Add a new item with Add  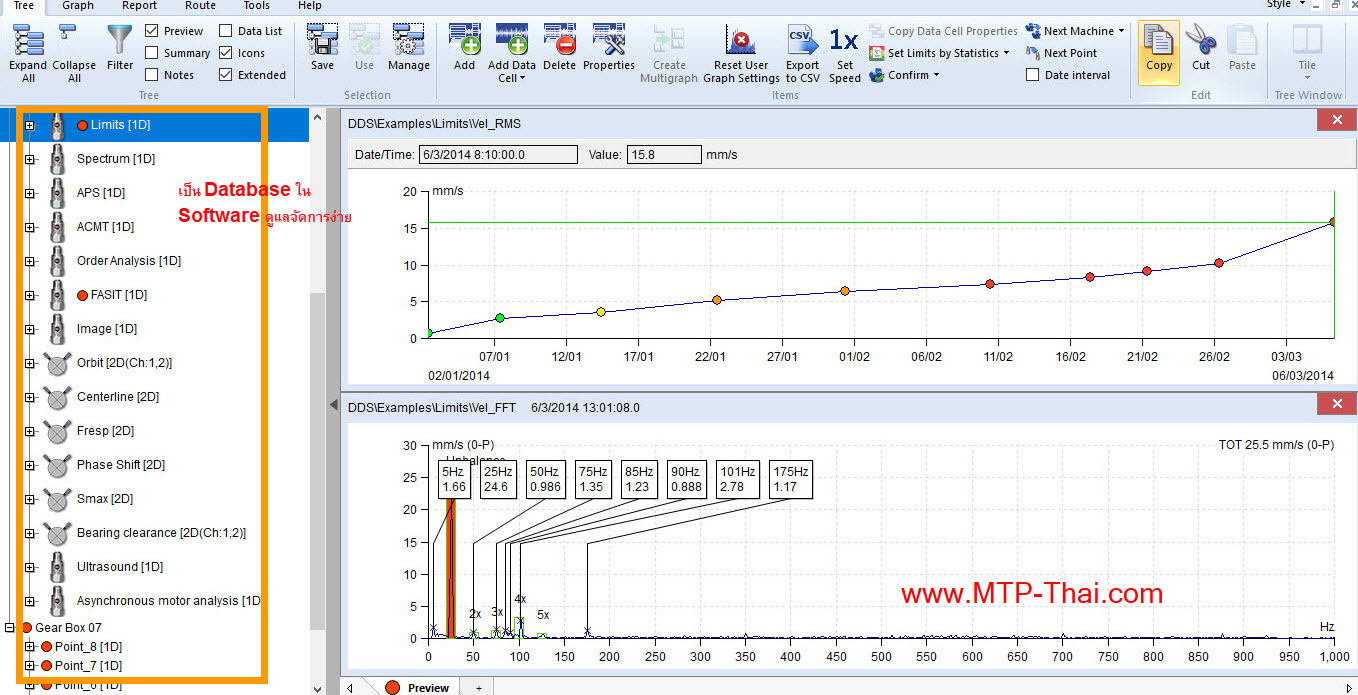pos(464,40)
